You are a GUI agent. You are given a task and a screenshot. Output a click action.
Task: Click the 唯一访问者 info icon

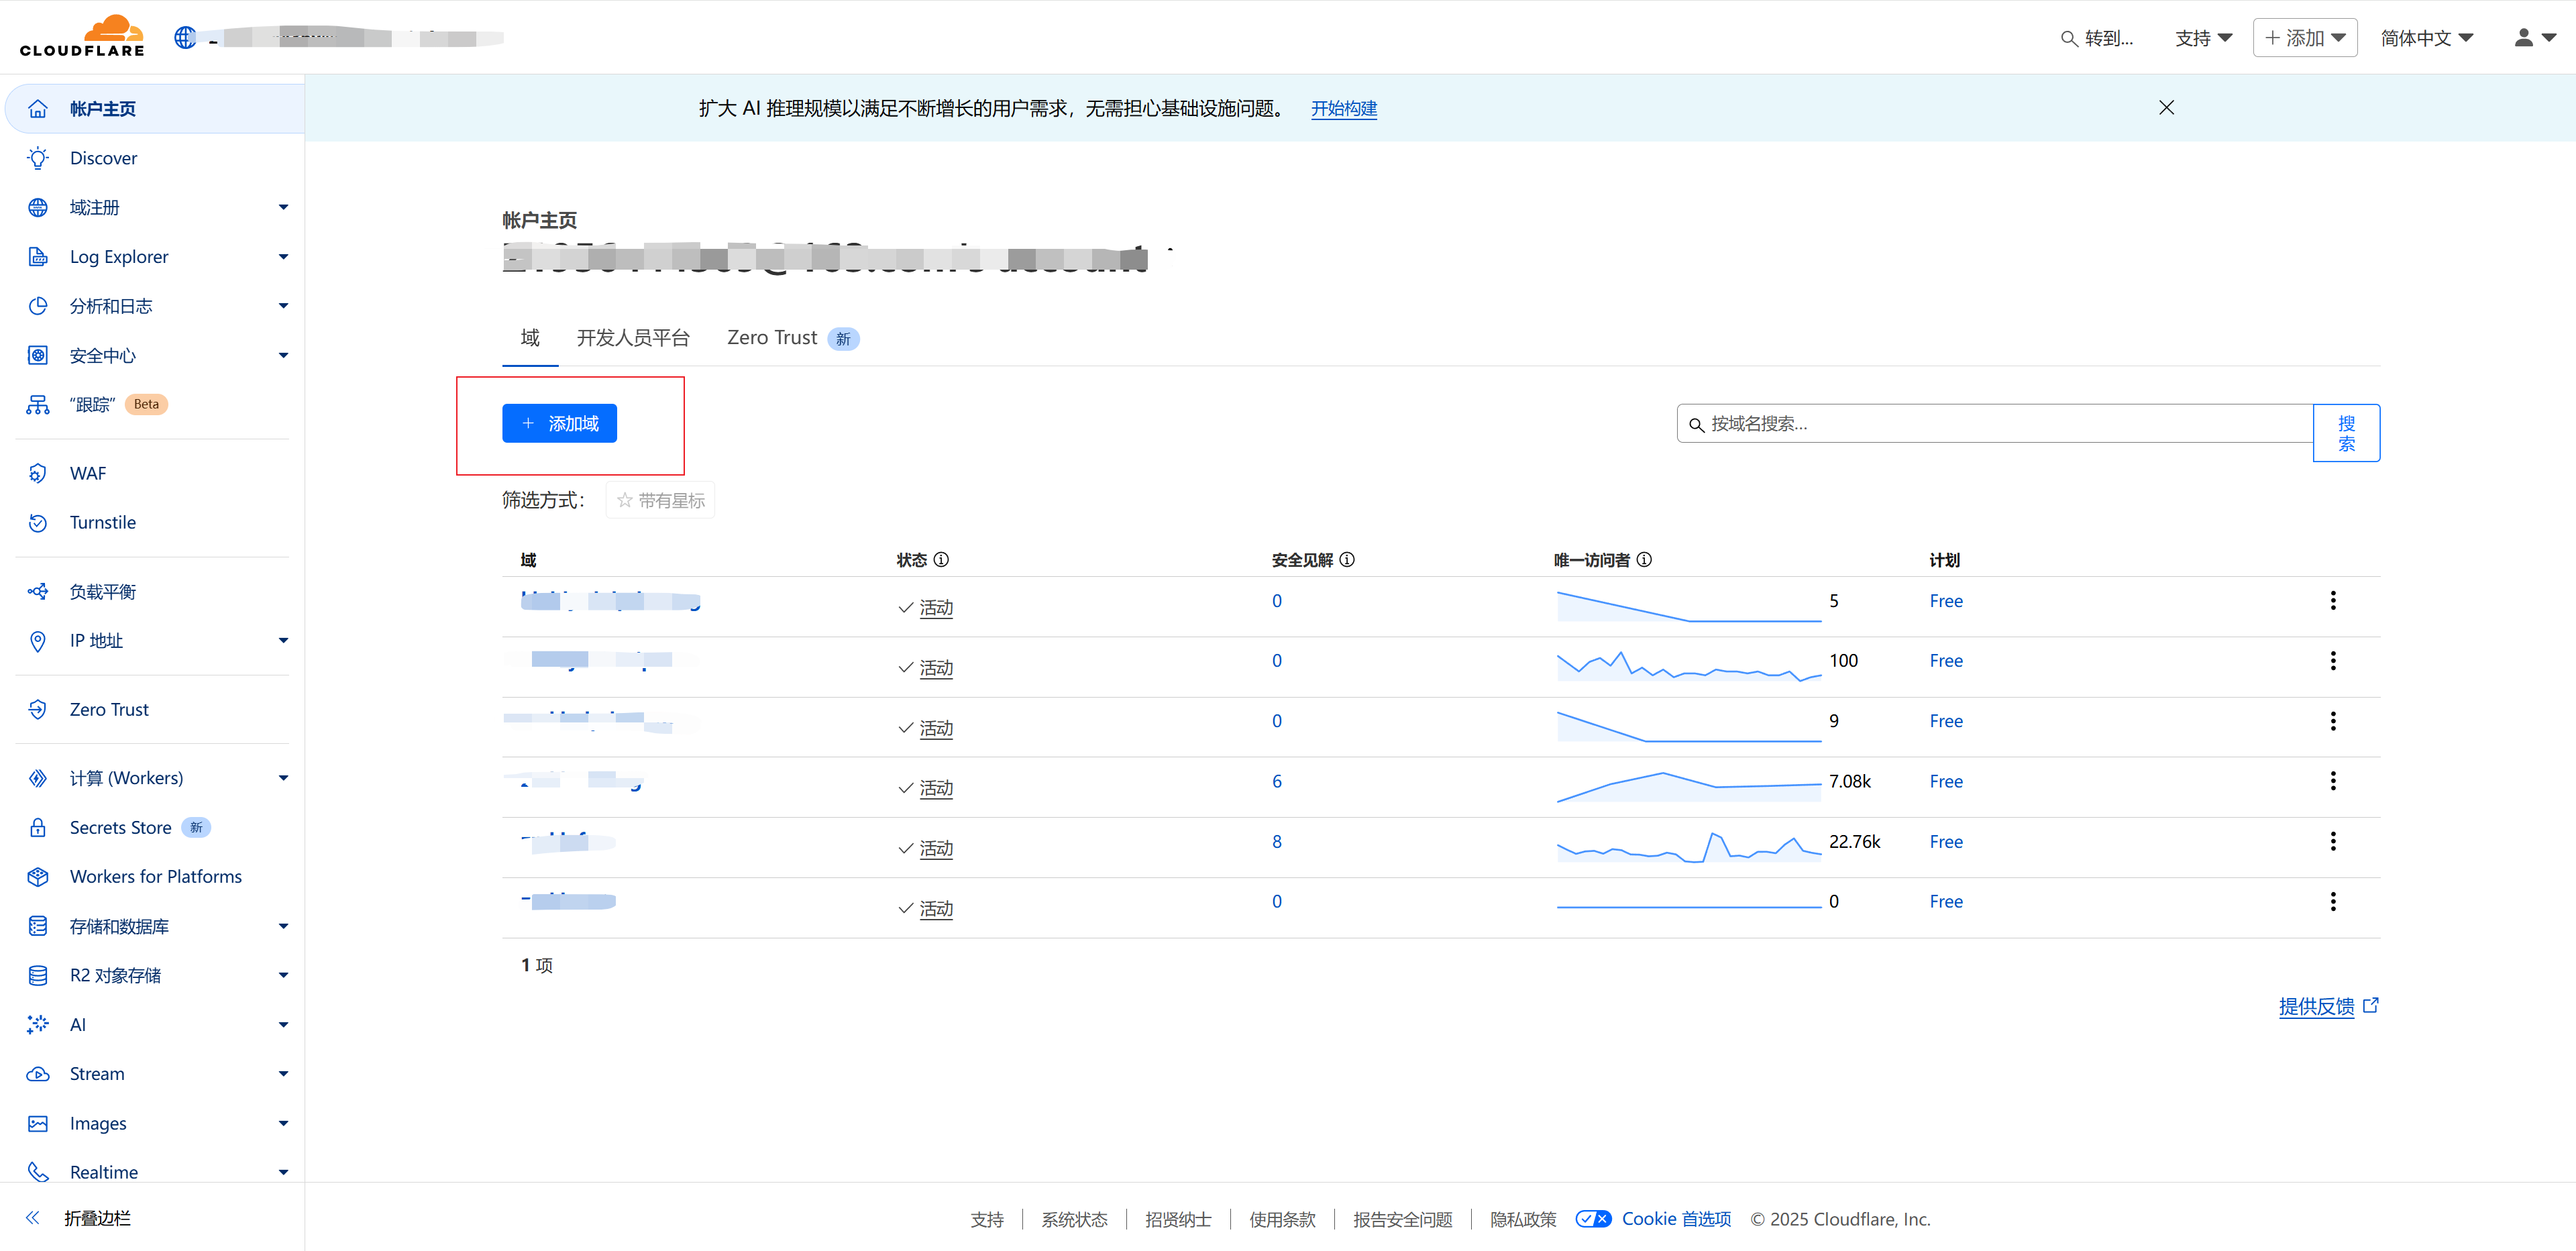(1644, 560)
